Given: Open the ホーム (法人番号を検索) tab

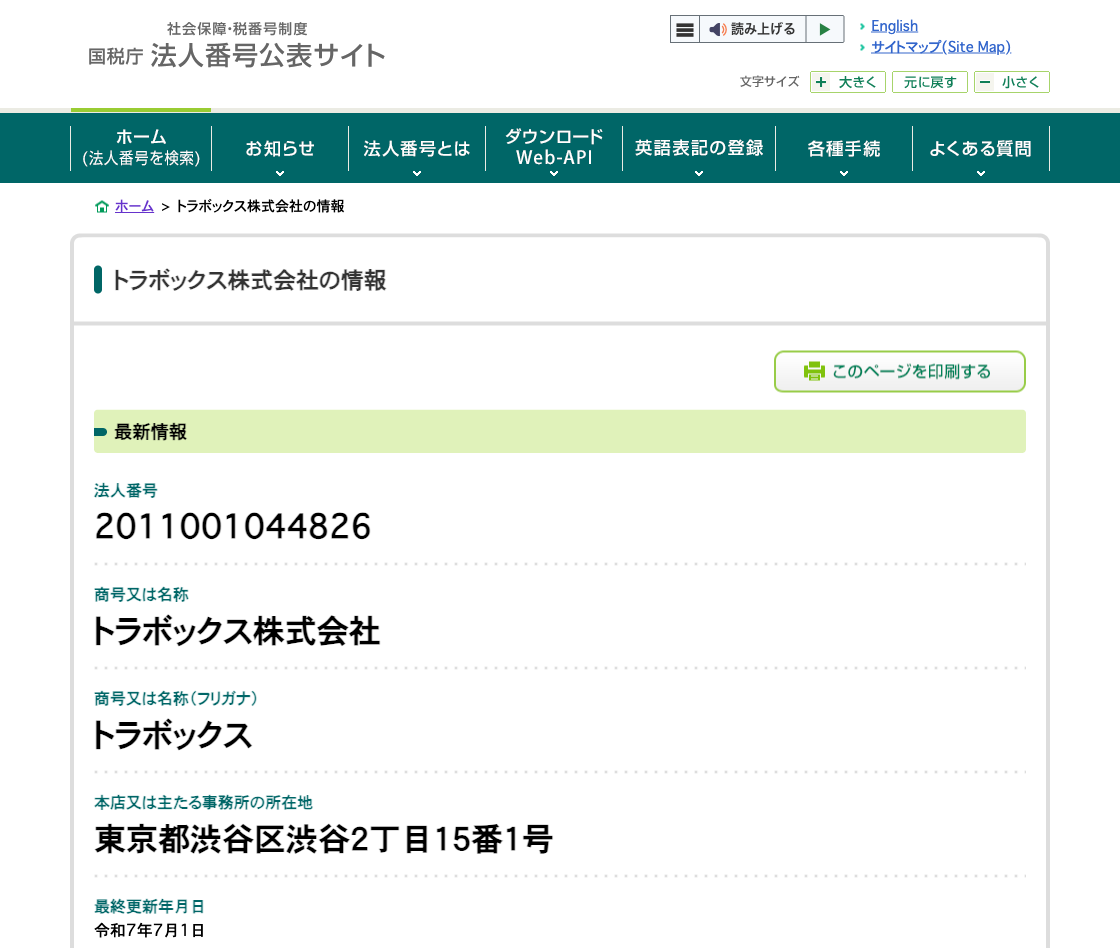Looking at the screenshot, I should point(141,148).
